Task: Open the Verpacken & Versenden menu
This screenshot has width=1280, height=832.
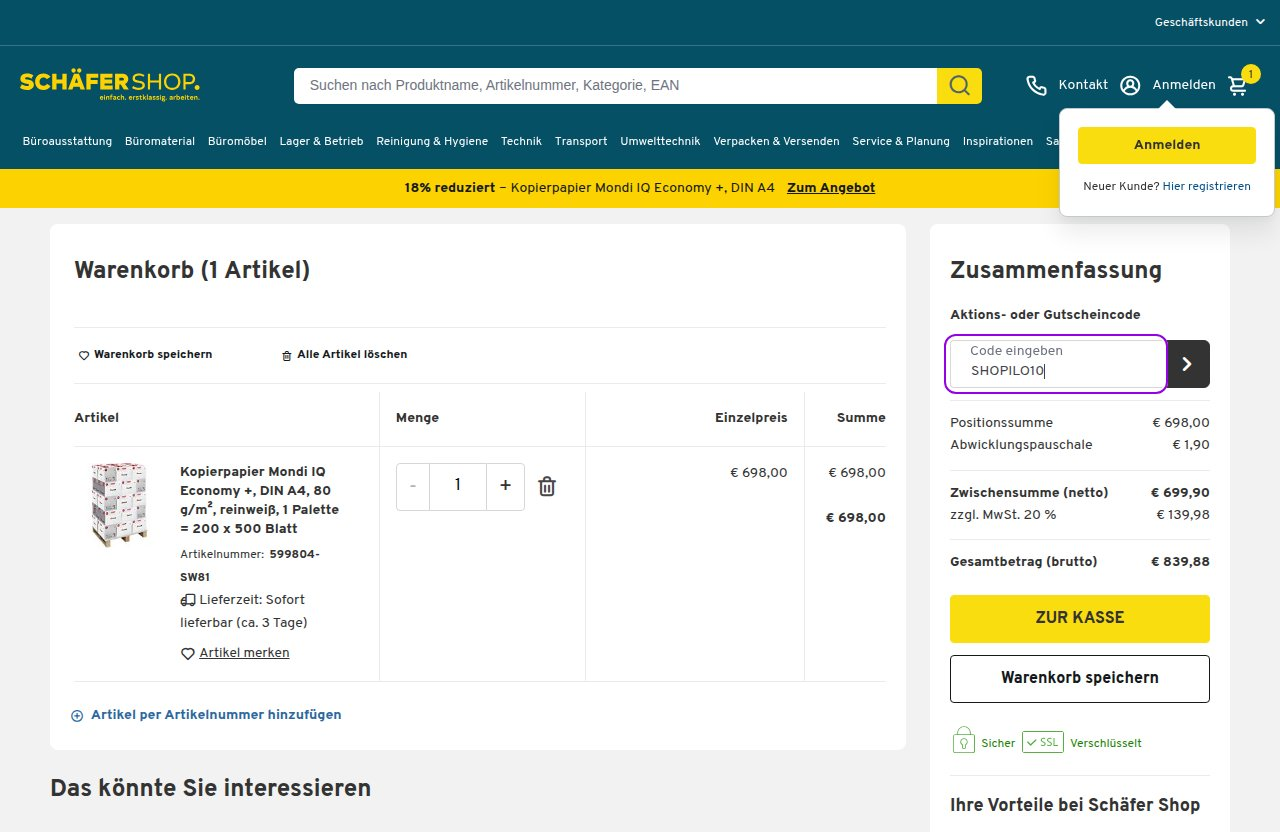Action: [776, 141]
